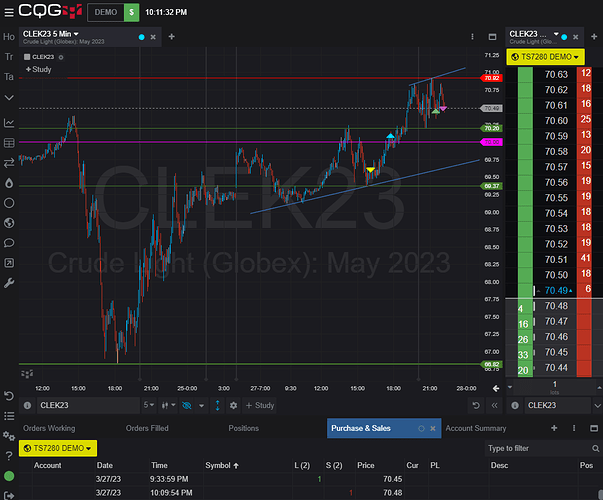Click the + Study button on chart
Image resolution: width=603 pixels, height=500 pixels.
point(38,70)
